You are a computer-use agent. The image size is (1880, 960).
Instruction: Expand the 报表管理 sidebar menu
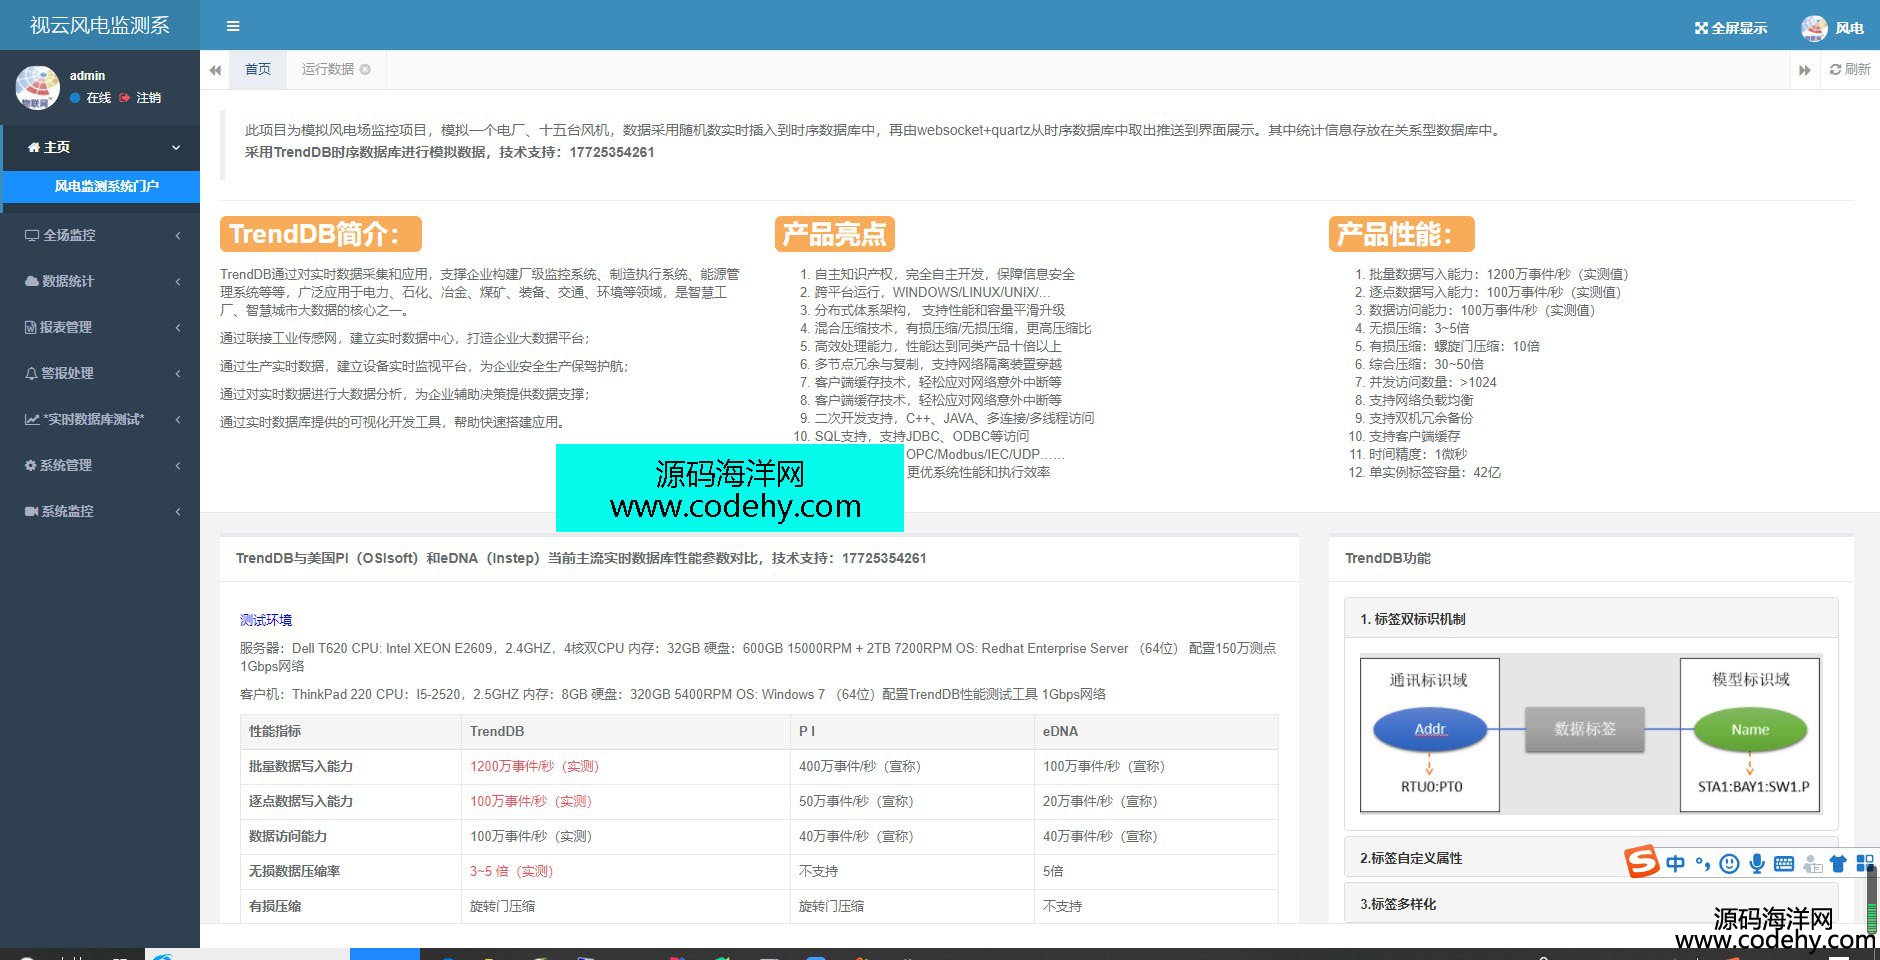click(101, 327)
